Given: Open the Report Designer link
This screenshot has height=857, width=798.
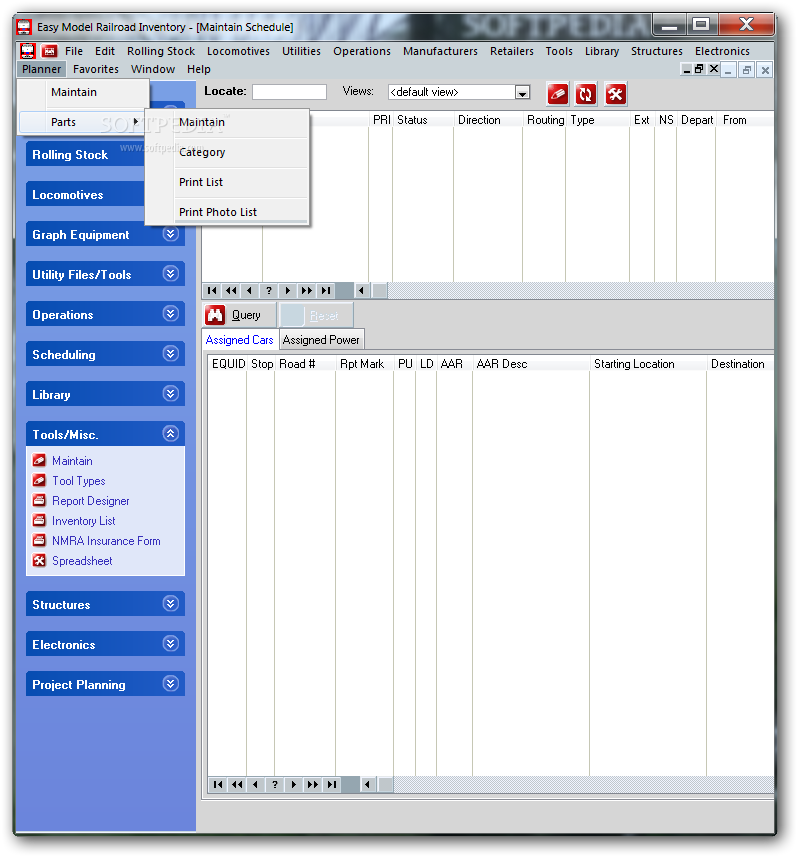Looking at the screenshot, I should 91,501.
